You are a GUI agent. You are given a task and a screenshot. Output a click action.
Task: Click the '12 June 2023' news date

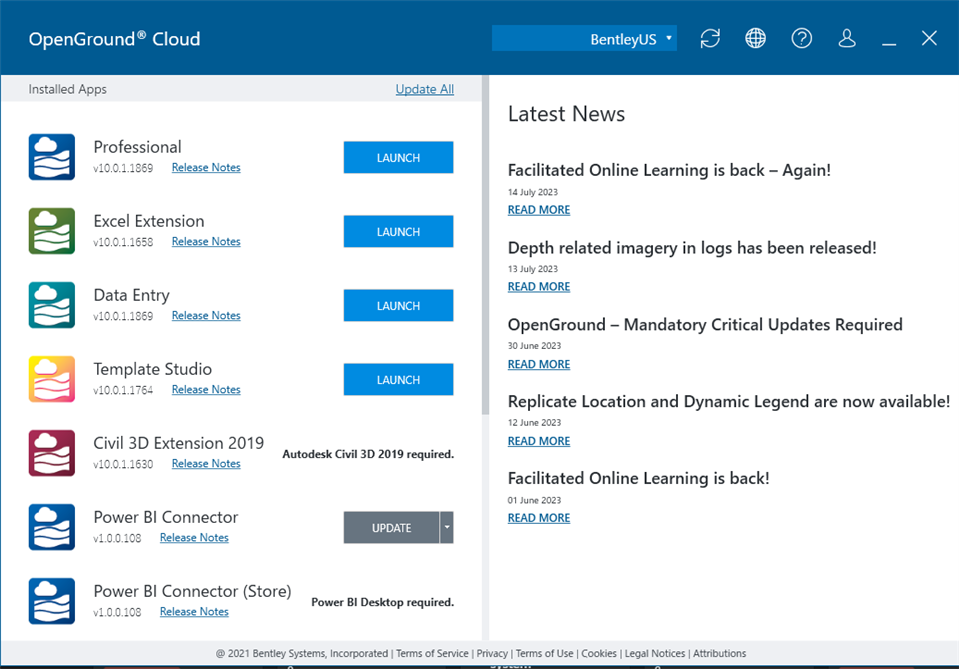[534, 423]
